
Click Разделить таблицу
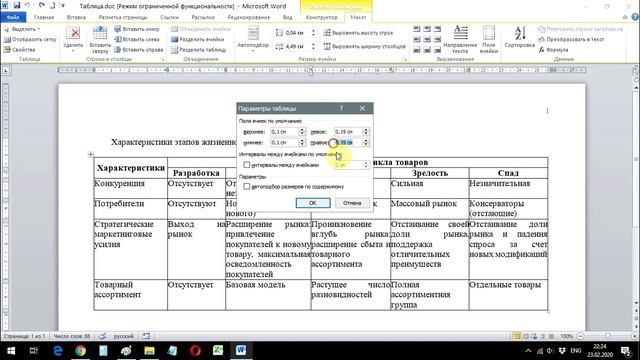(199, 50)
